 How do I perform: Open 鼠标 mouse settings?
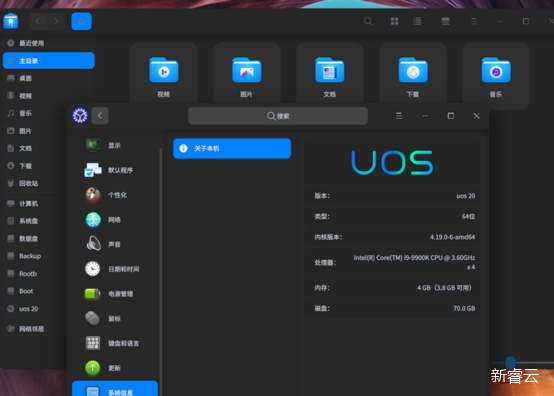pos(115,318)
